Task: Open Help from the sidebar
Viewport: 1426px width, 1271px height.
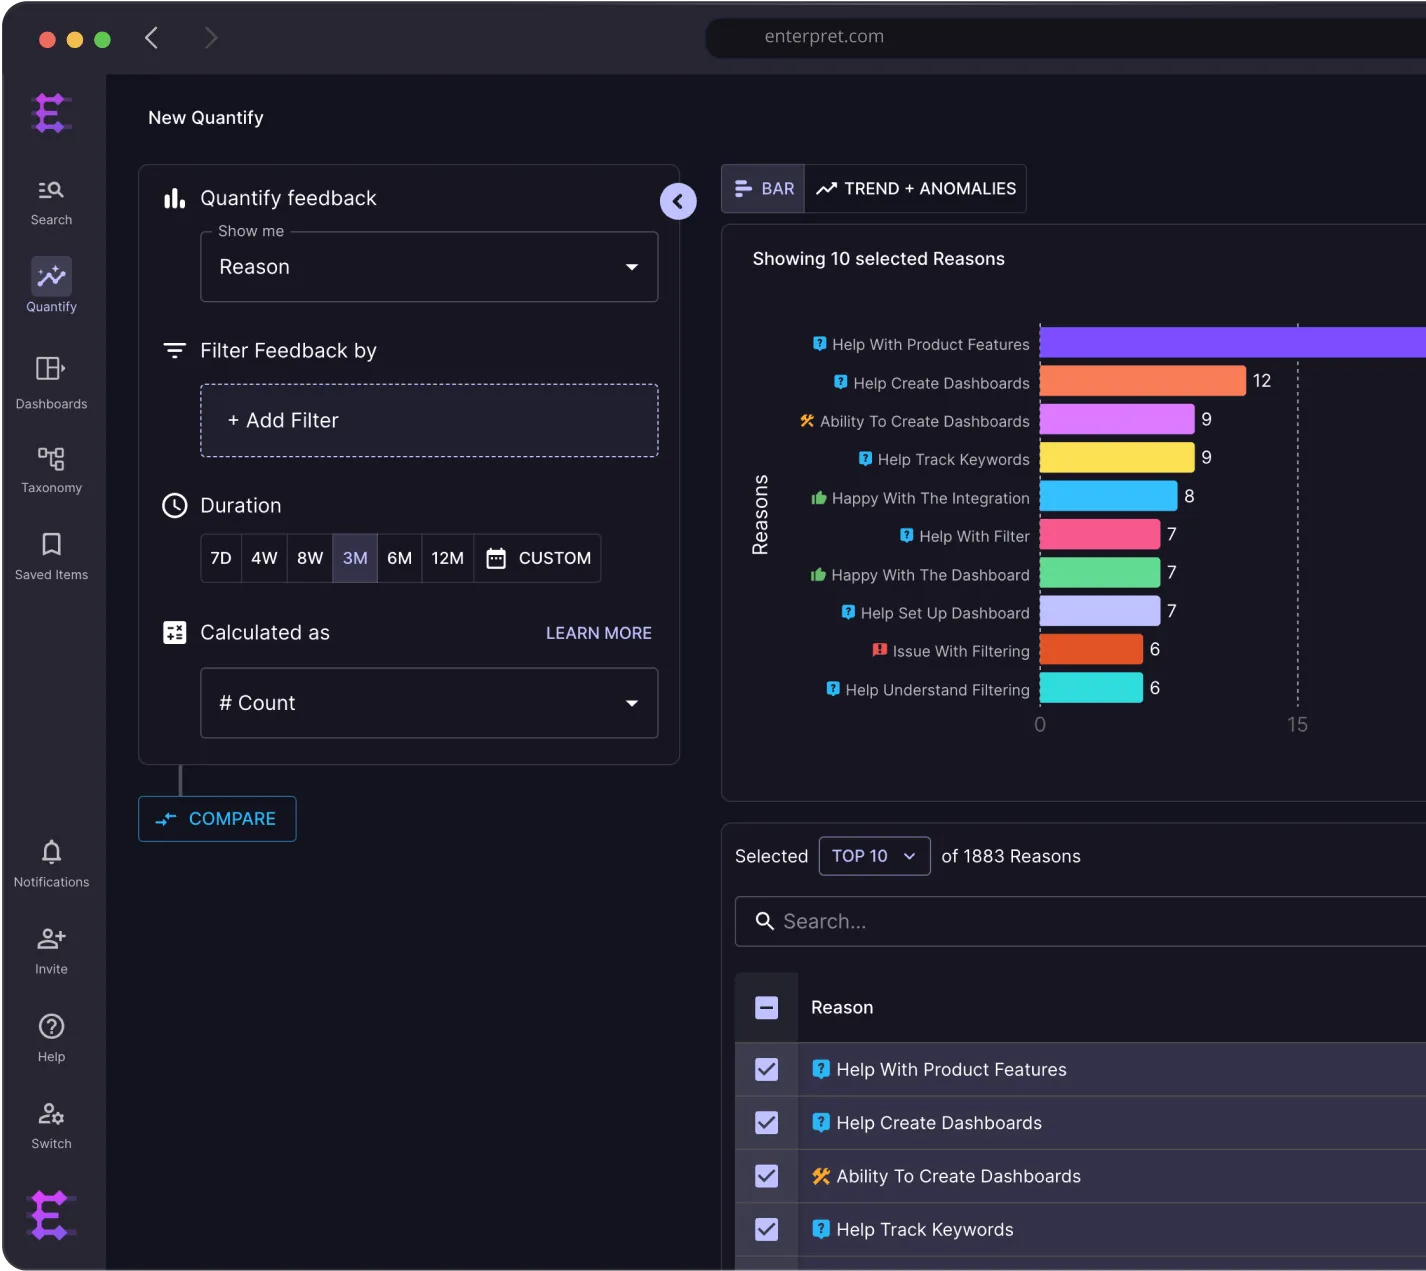Action: (50, 1035)
